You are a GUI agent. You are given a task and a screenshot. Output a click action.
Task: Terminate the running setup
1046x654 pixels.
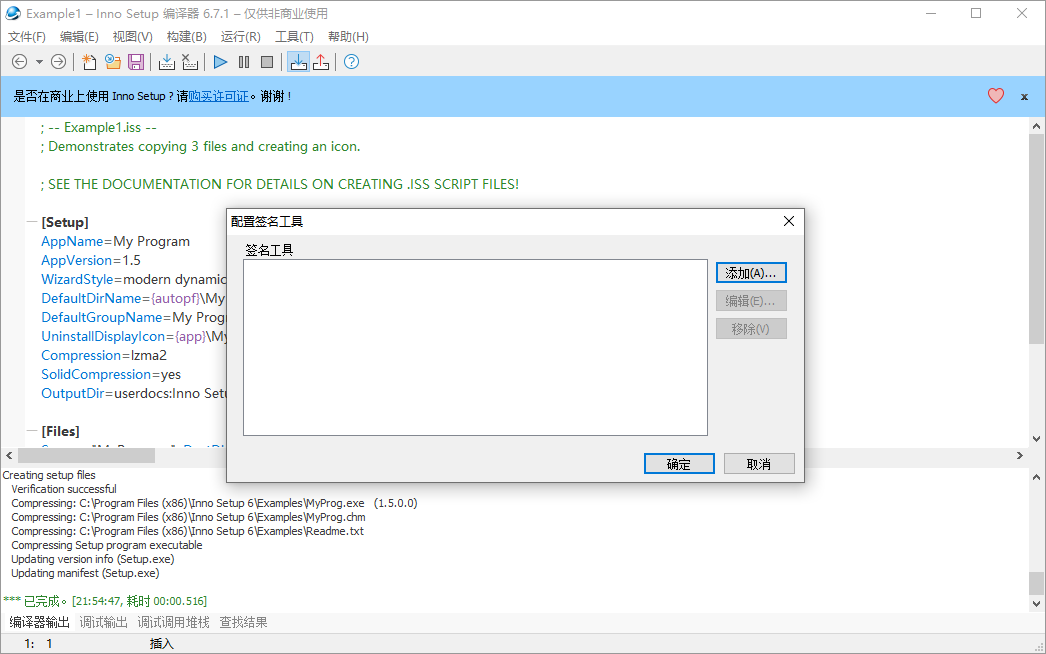click(267, 61)
